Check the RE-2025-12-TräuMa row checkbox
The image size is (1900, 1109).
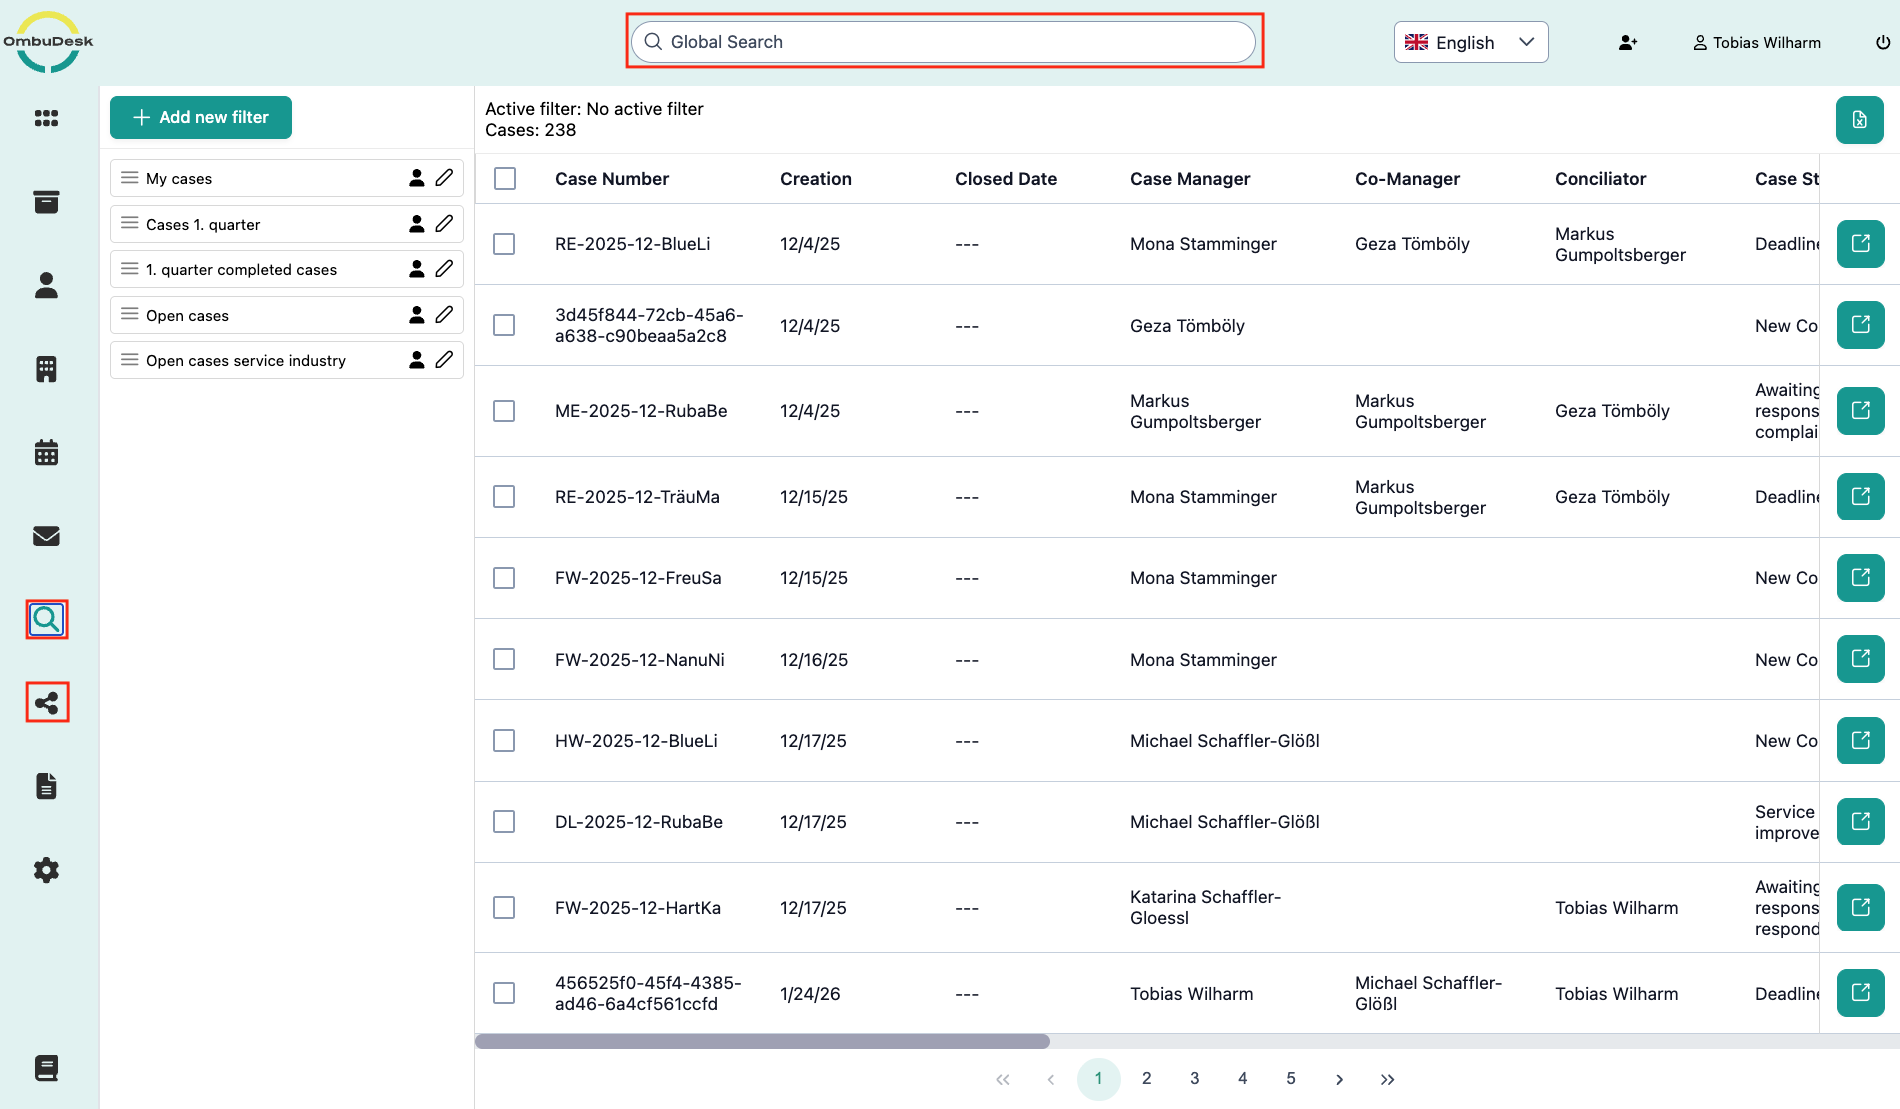point(504,497)
